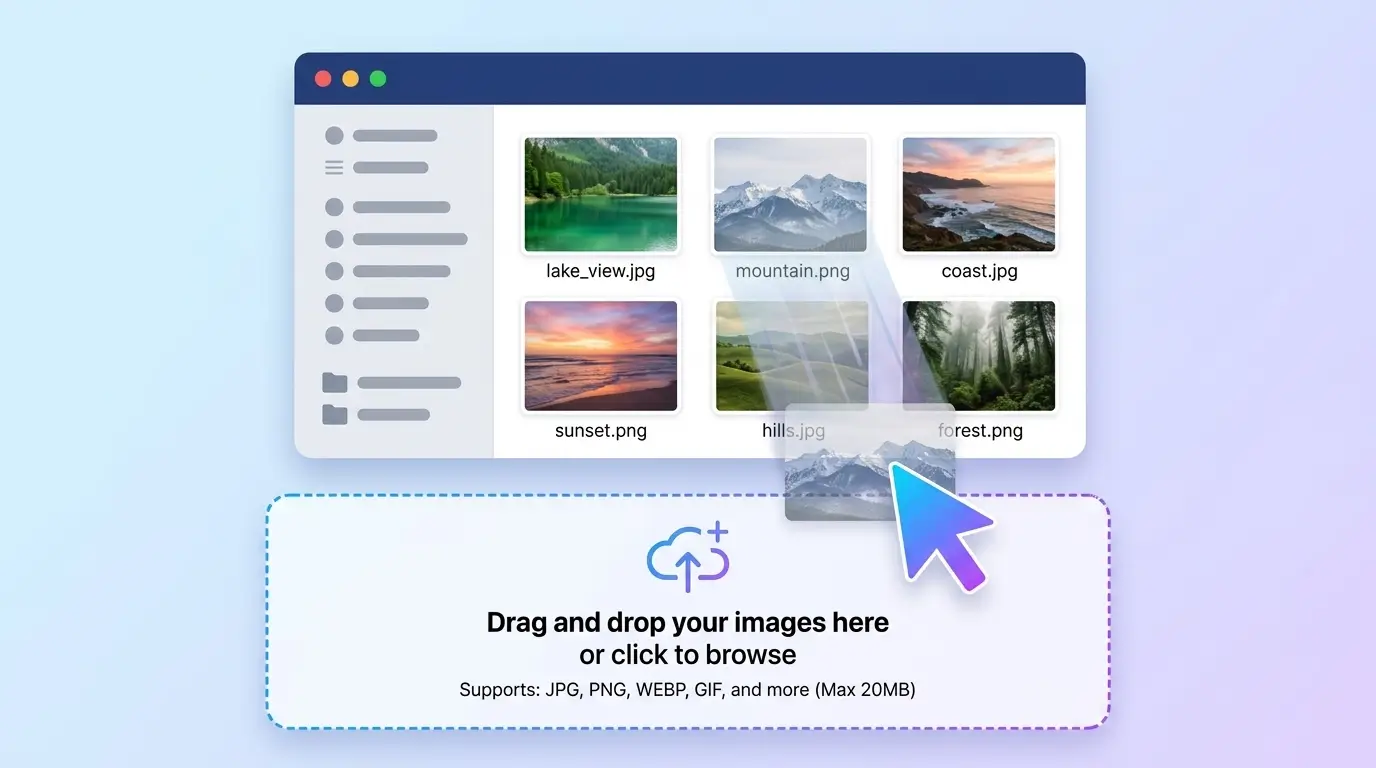Click the "Supports: JPG, PNG, WEBP, GIF" note

click(x=688, y=689)
